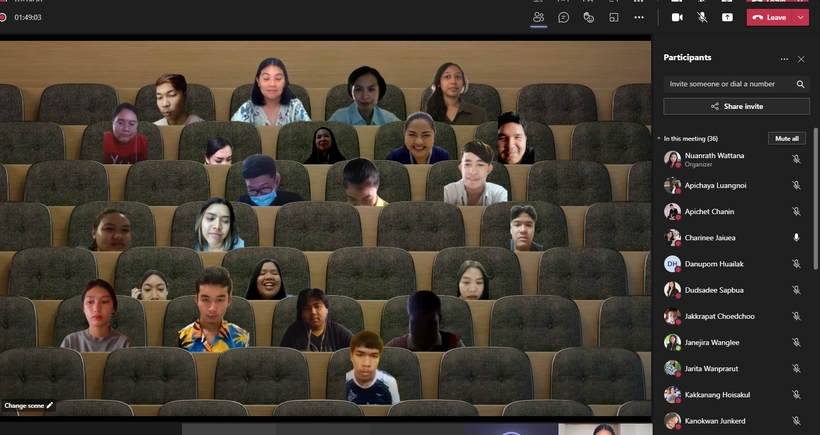Expand the Leave options dropdown arrow
Viewport: 820px width, 435px height.
[801, 17]
